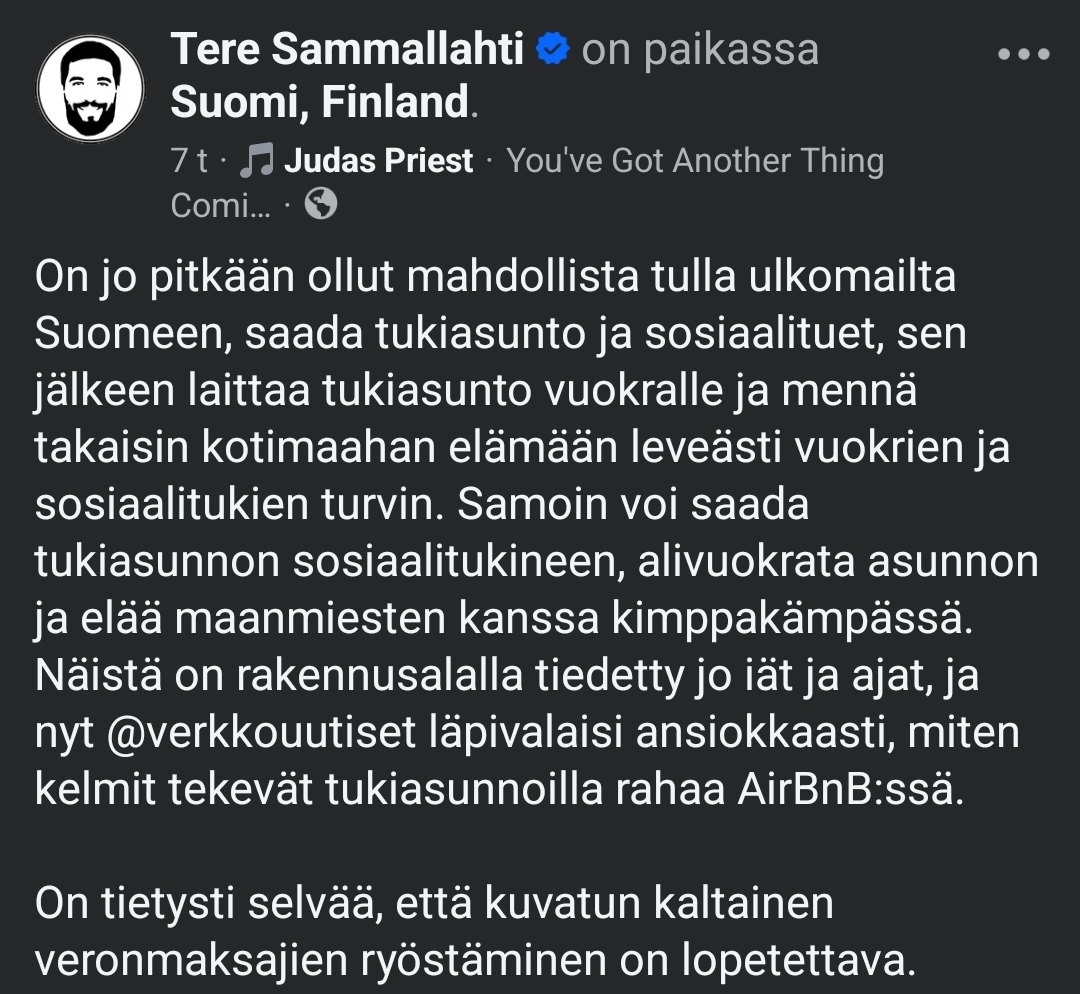
Task: Click the "on paikassa" text in header
Action: 700,50
